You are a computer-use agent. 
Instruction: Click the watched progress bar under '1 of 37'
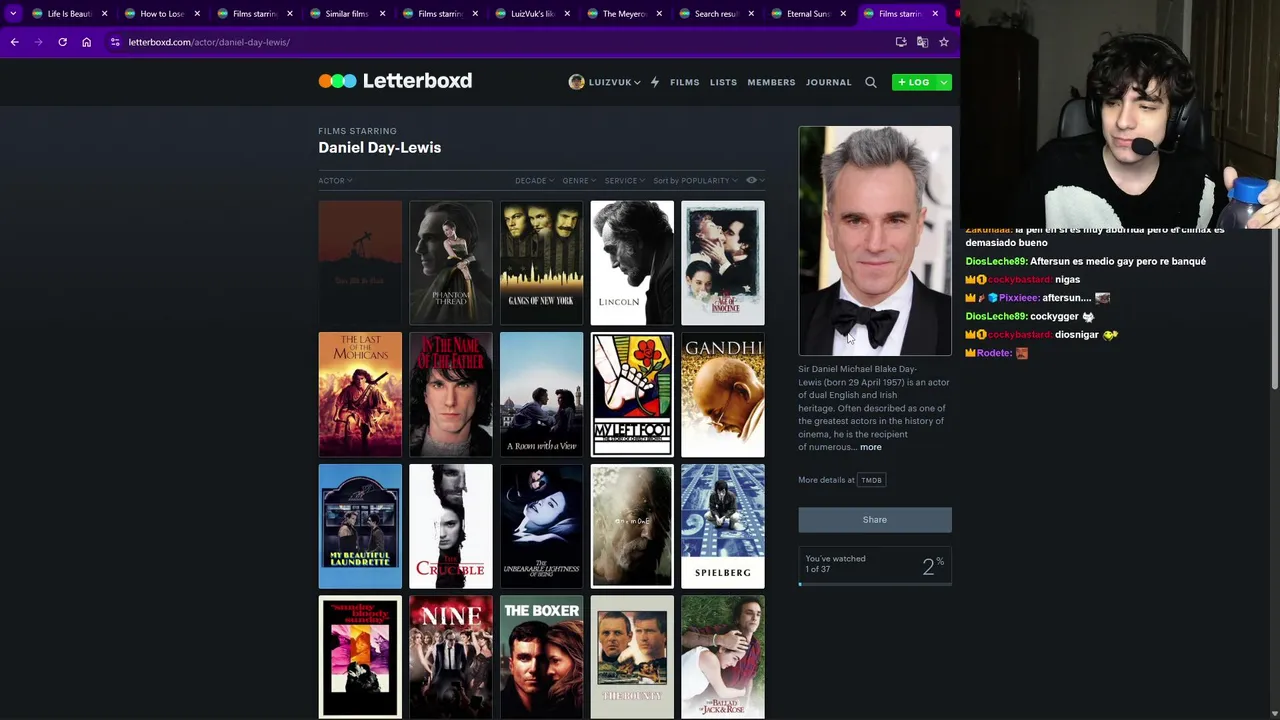coord(875,583)
